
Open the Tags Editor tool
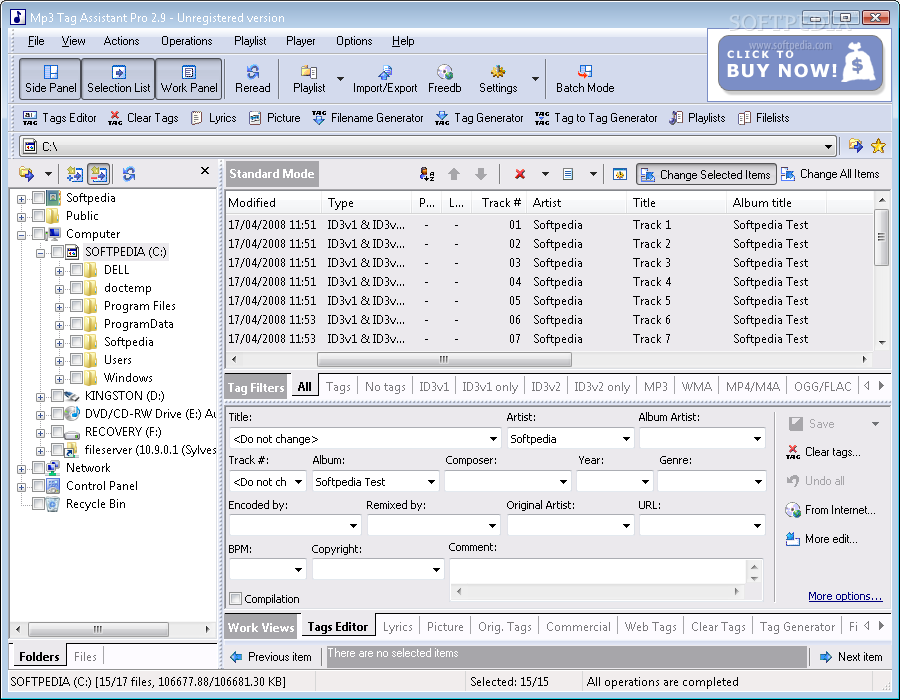[59, 118]
